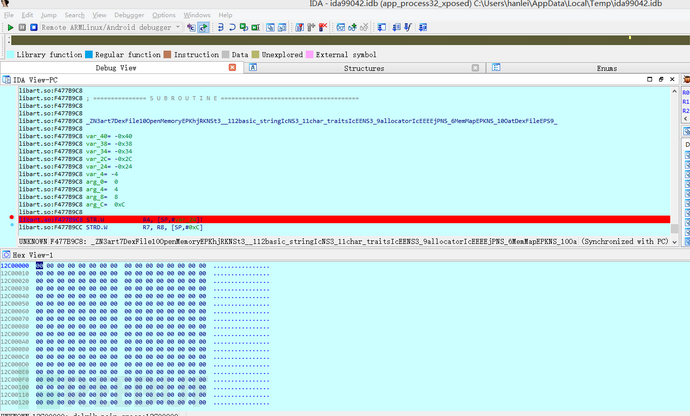Click the second of two blue window toolbar icons
The height and width of the screenshot is (416, 690).
pyautogui.click(x=282, y=27)
